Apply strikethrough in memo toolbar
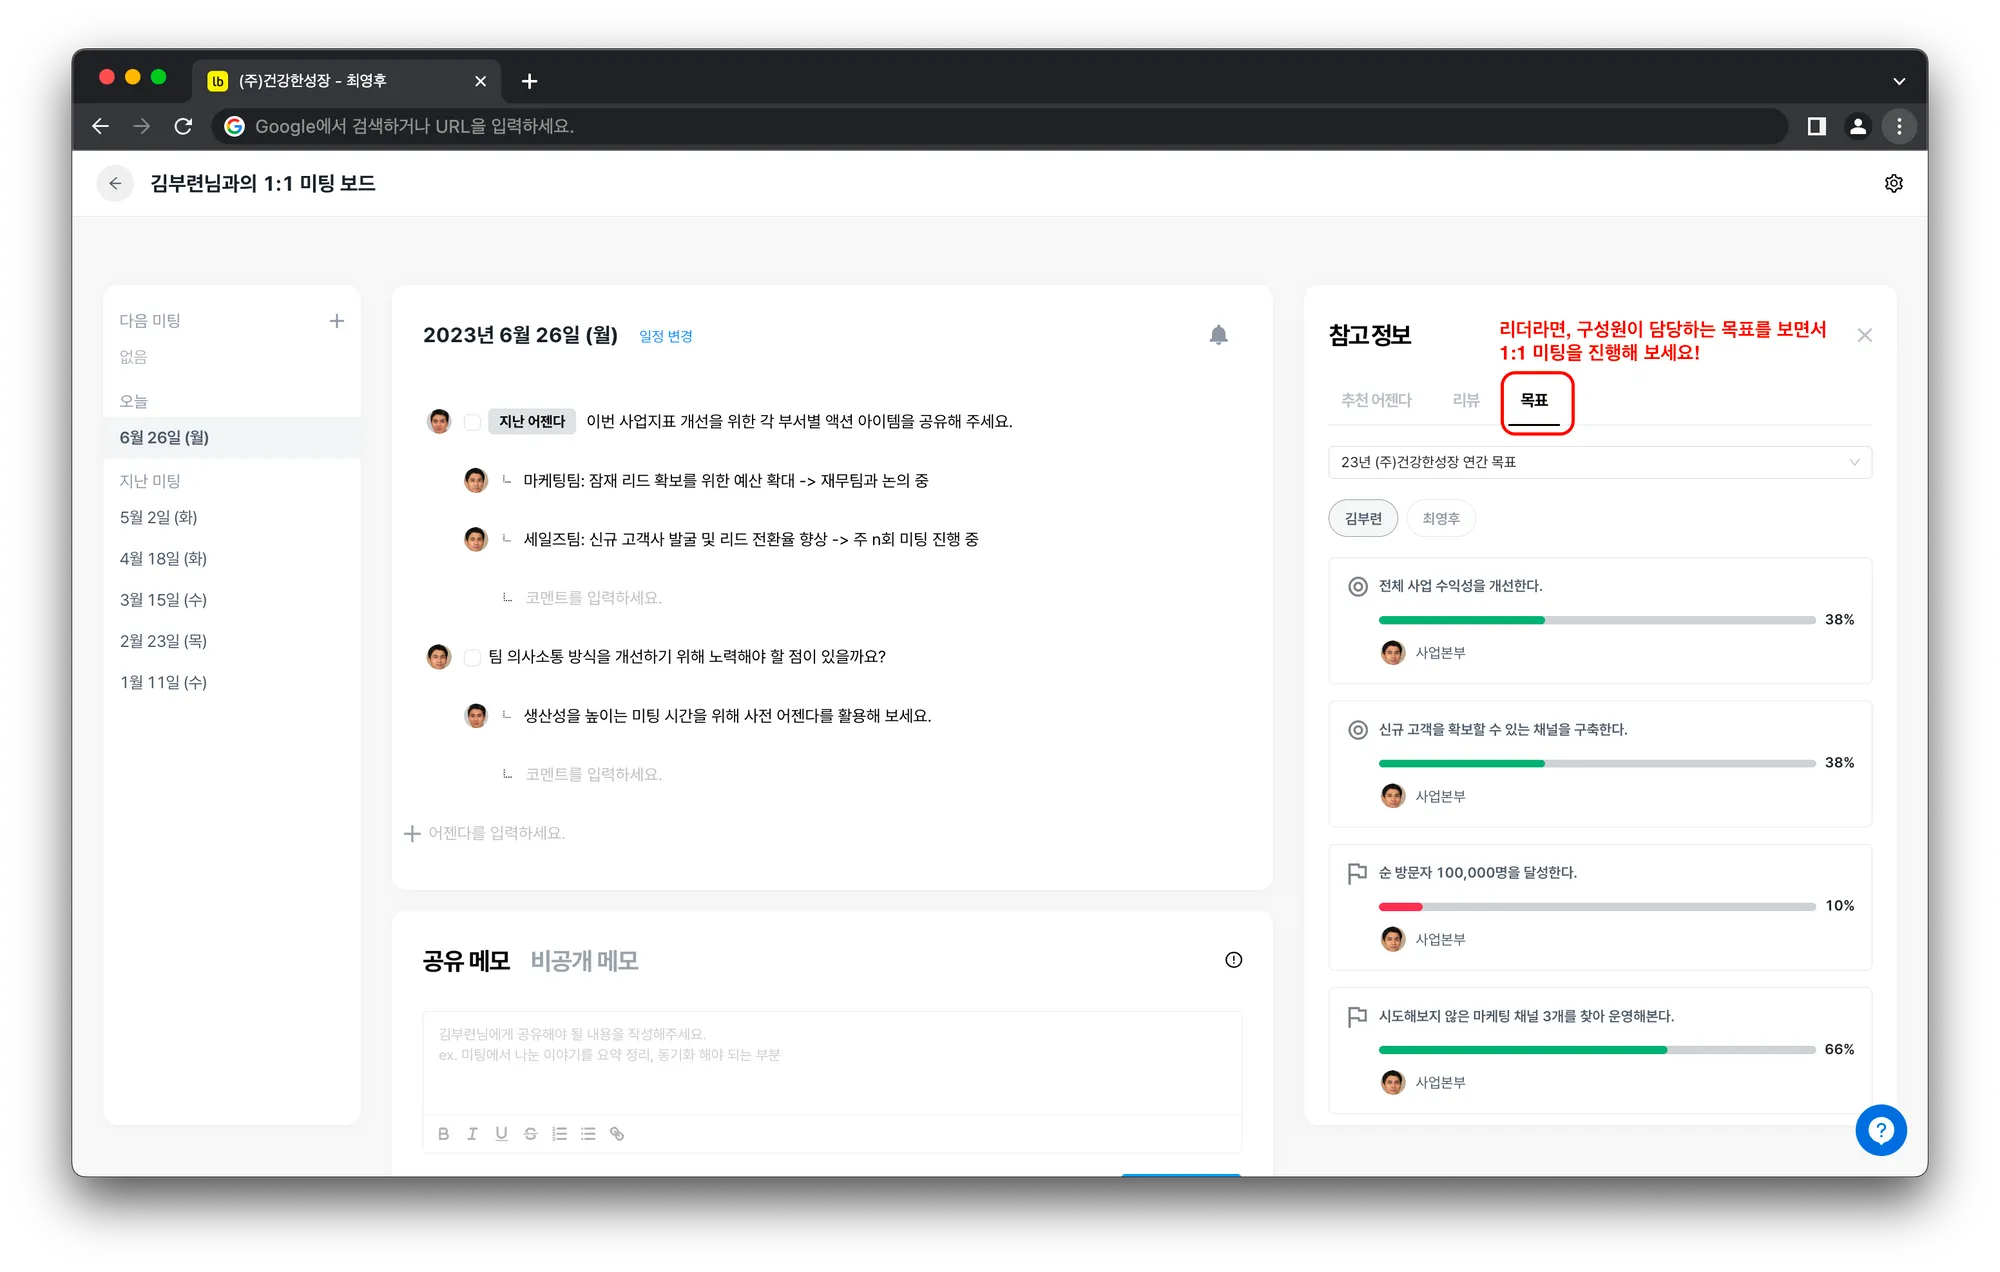2000x1272 pixels. tap(530, 1133)
